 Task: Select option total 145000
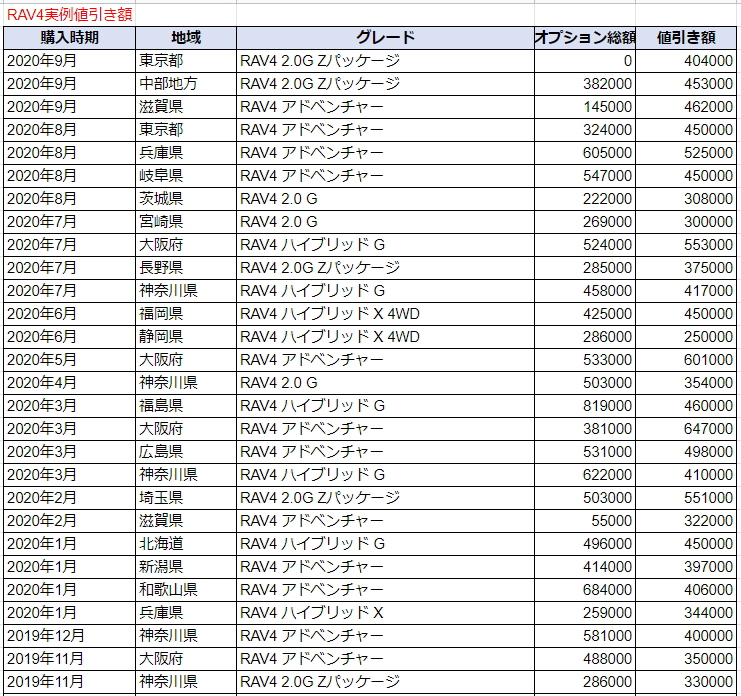(585, 107)
